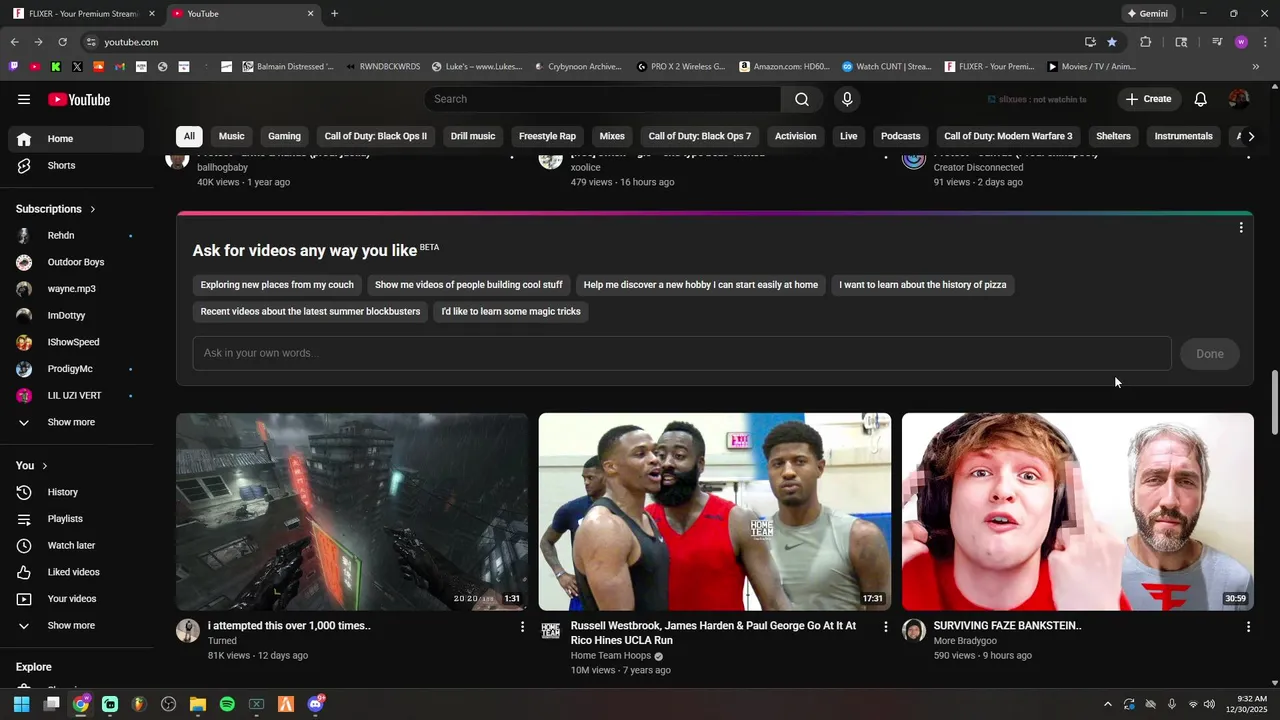Open Discord from the taskbar

(315, 704)
